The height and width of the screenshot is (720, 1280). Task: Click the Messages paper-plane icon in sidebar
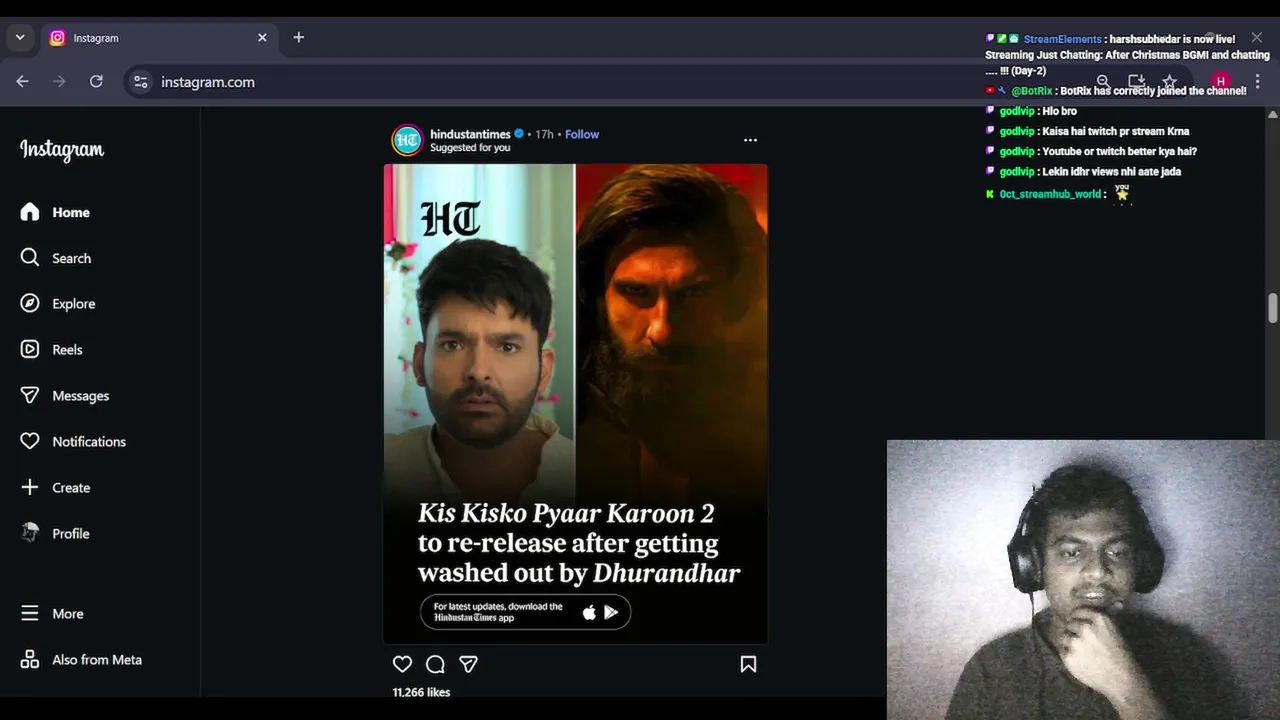pos(30,396)
